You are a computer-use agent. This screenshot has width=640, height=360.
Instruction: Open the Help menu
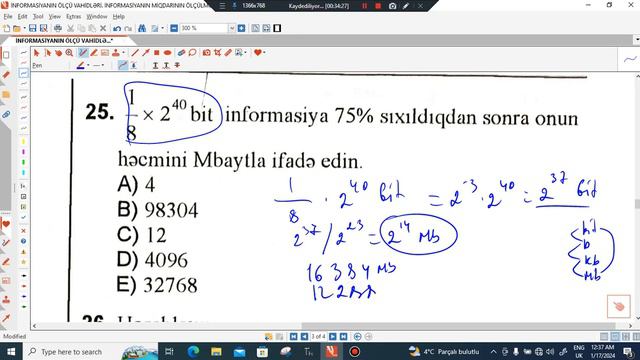[x=118, y=17]
